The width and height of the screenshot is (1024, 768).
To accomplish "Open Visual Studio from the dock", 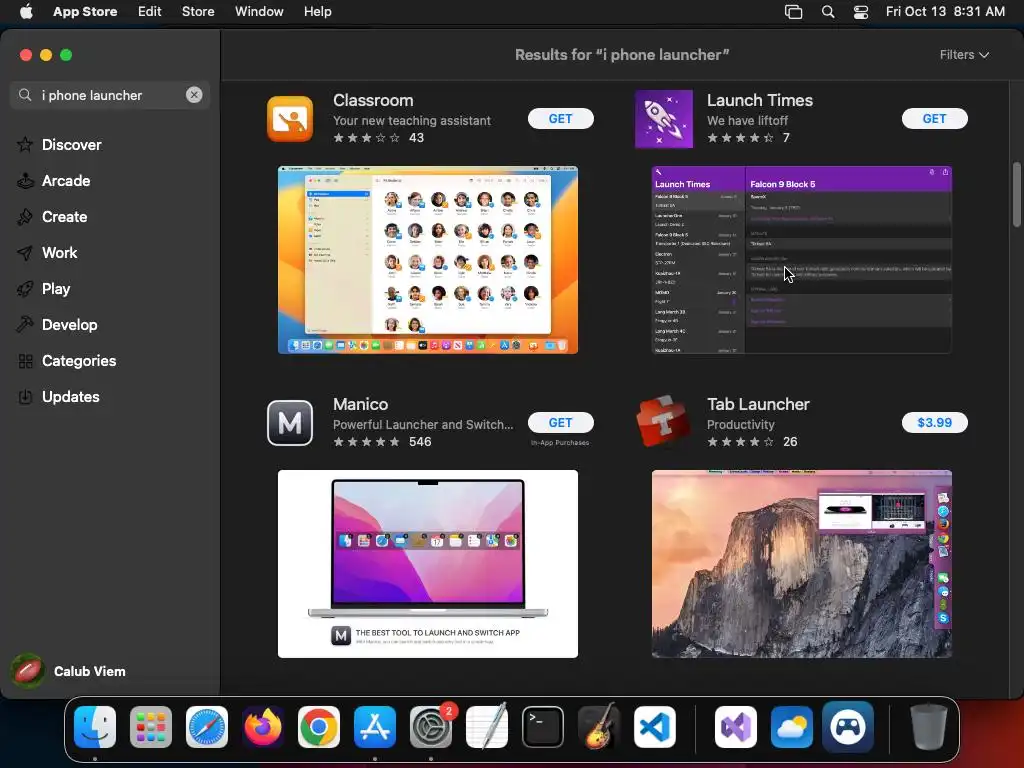I will coord(736,727).
